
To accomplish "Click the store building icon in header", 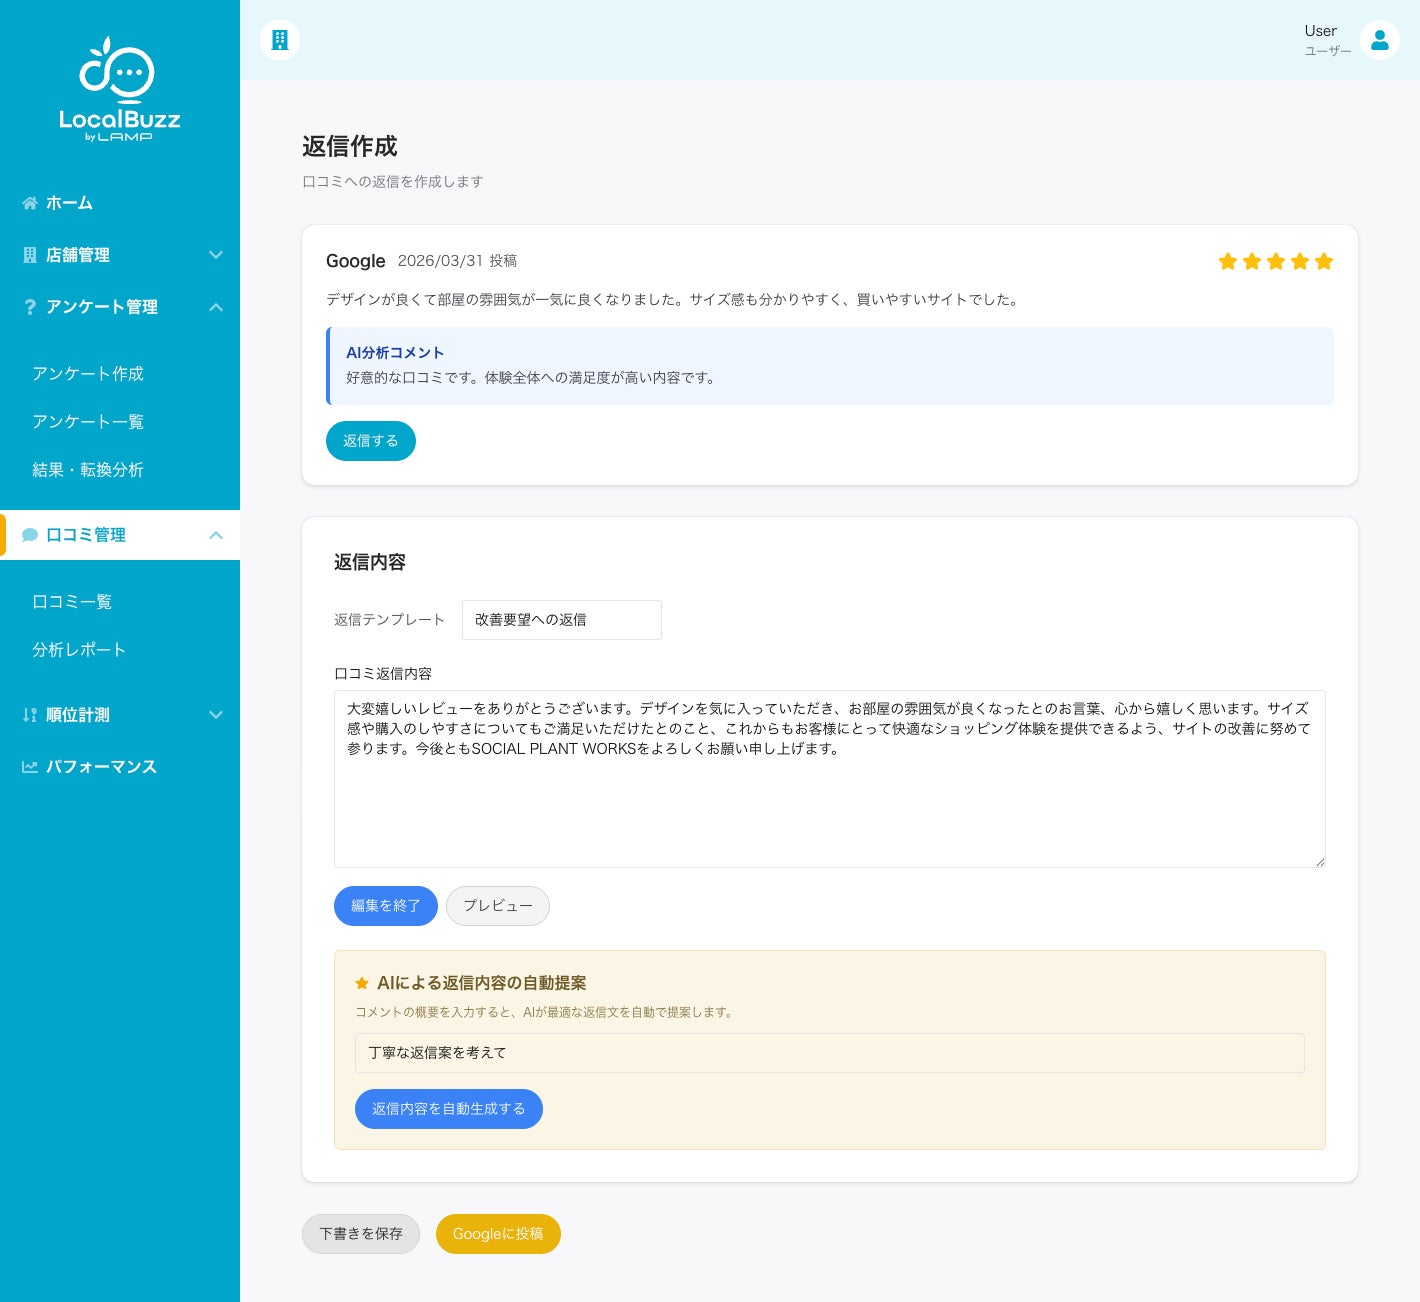I will coord(280,40).
